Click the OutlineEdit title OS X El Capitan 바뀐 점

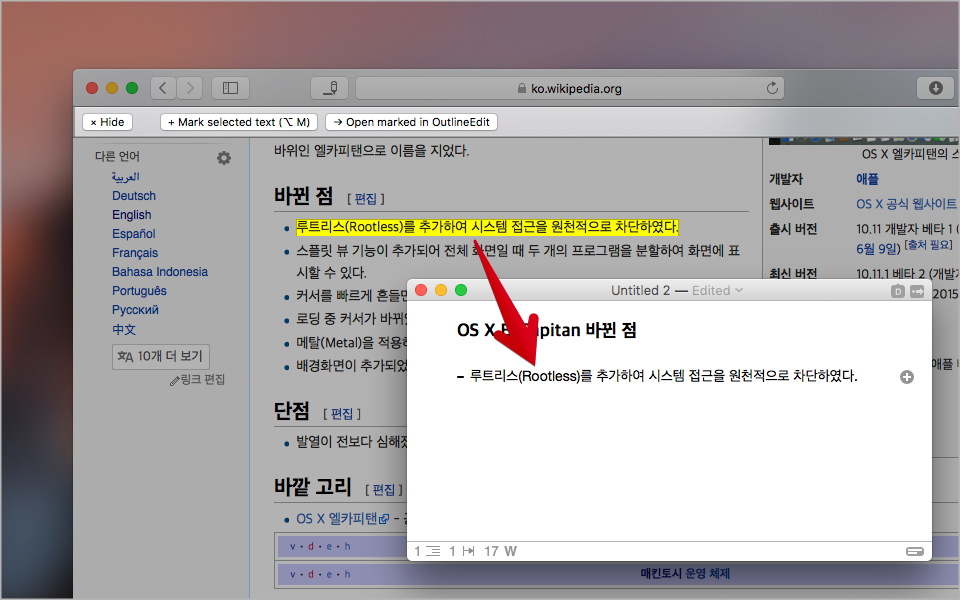(547, 330)
